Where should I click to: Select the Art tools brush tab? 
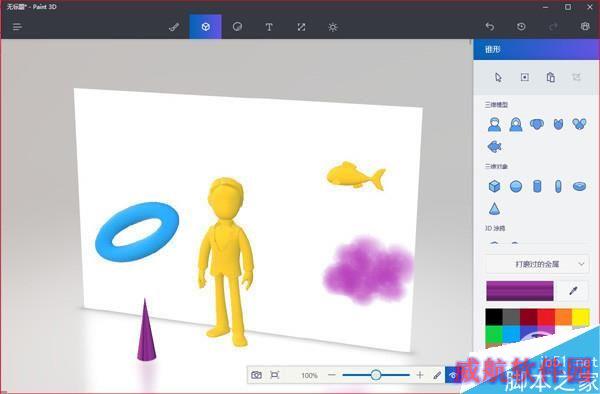174,27
